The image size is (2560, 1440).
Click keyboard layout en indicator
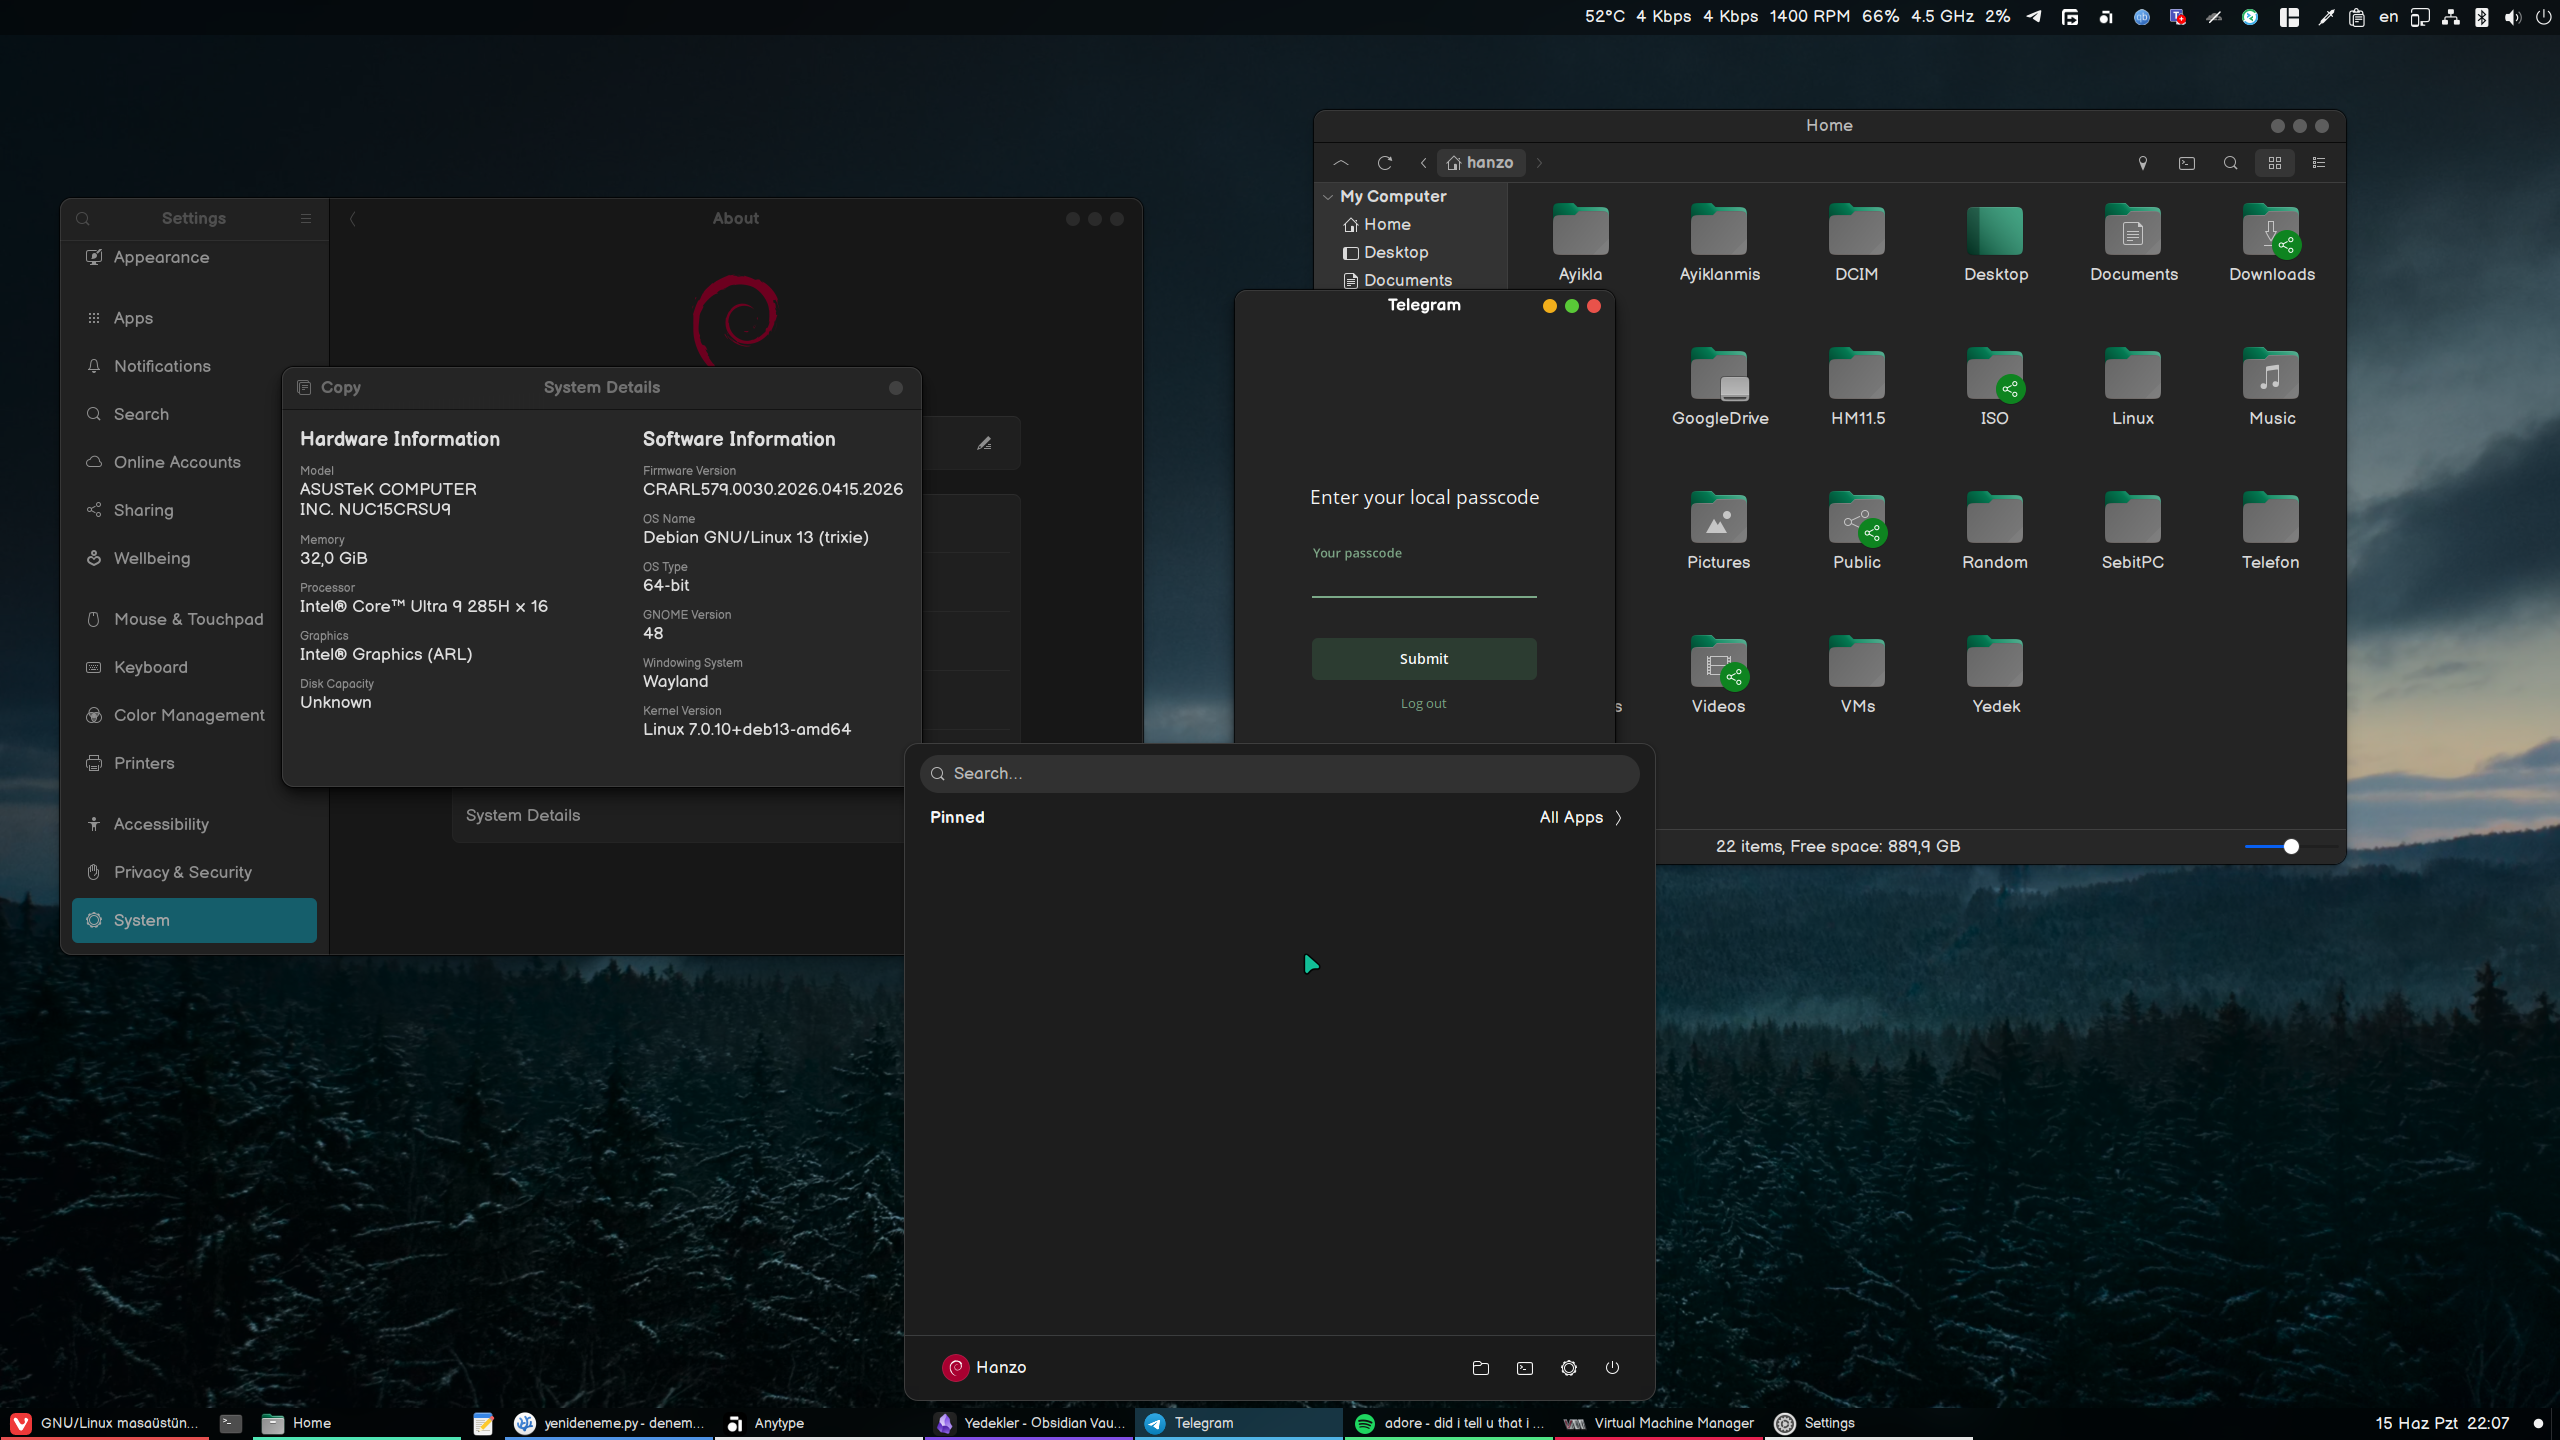[2389, 17]
